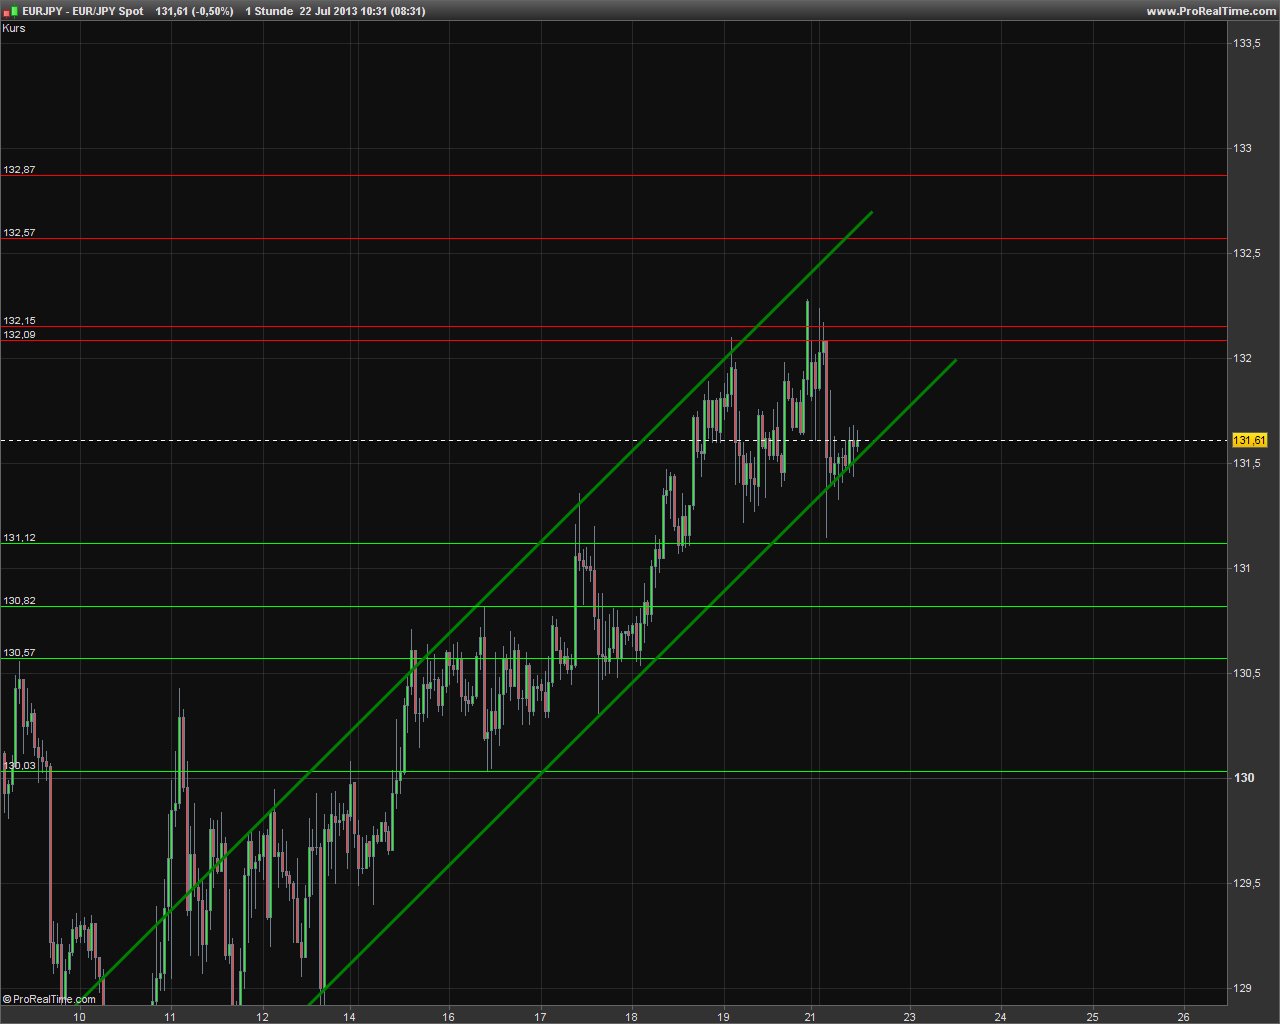Click the 129 price axis value
Viewport: 1280px width, 1024px height.
coord(1242,988)
